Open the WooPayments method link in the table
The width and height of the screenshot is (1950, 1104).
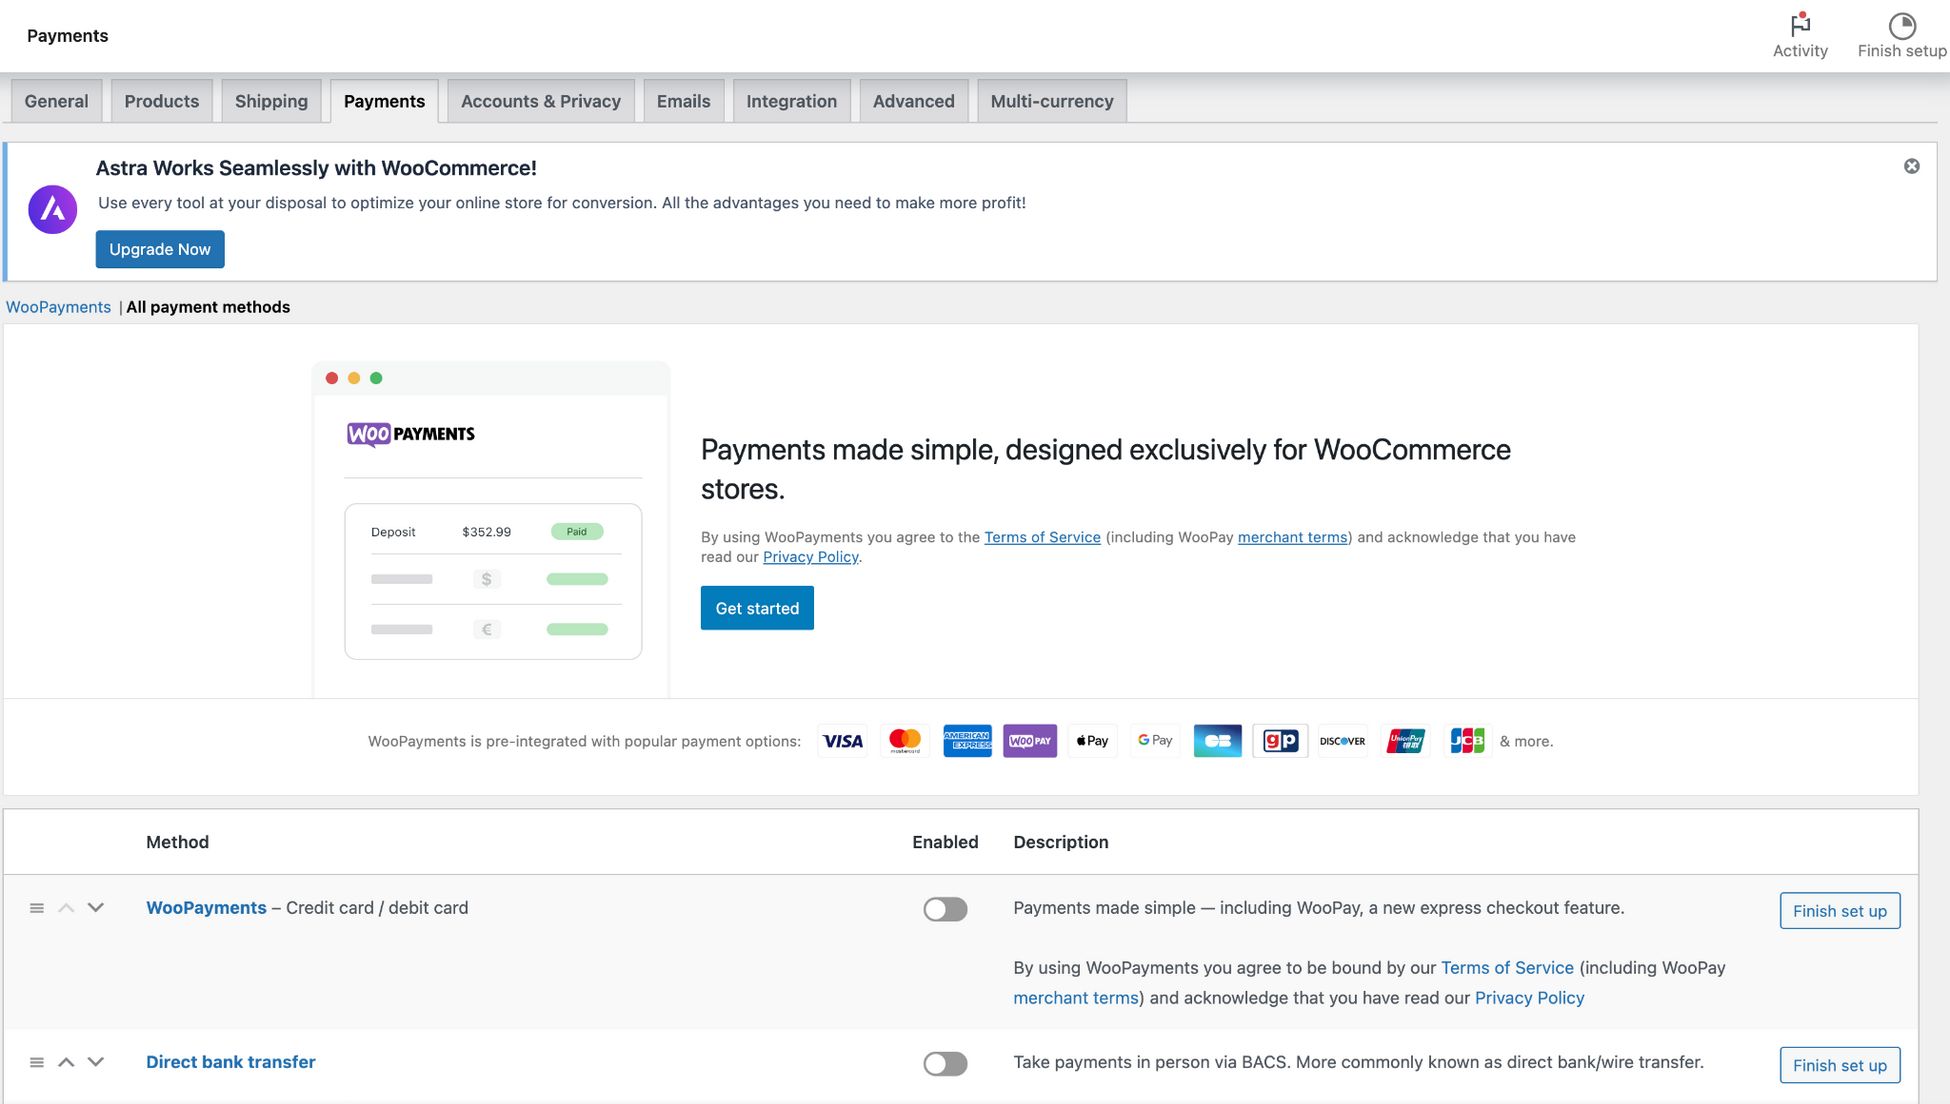(206, 908)
